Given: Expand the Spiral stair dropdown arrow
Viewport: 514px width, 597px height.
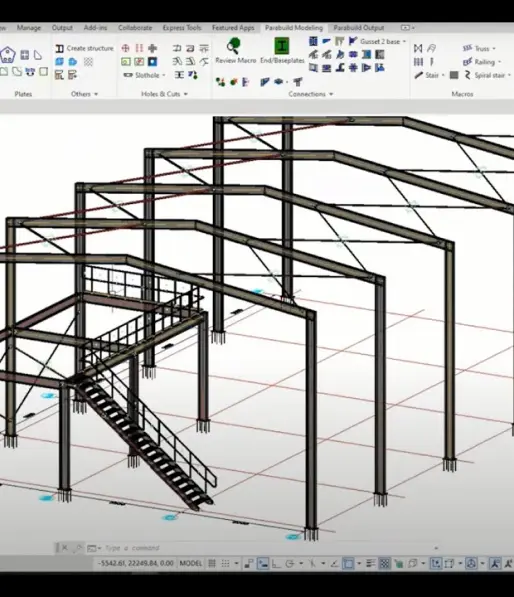Looking at the screenshot, I should [509, 75].
